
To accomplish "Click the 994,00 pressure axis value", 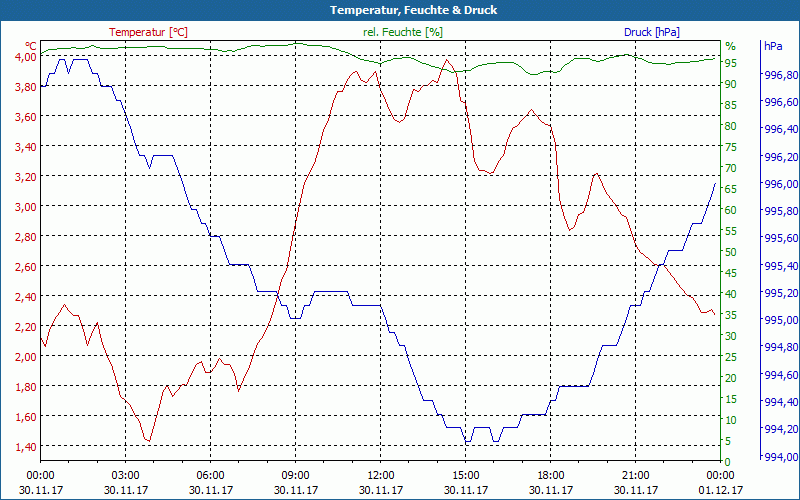I will coord(780,456).
